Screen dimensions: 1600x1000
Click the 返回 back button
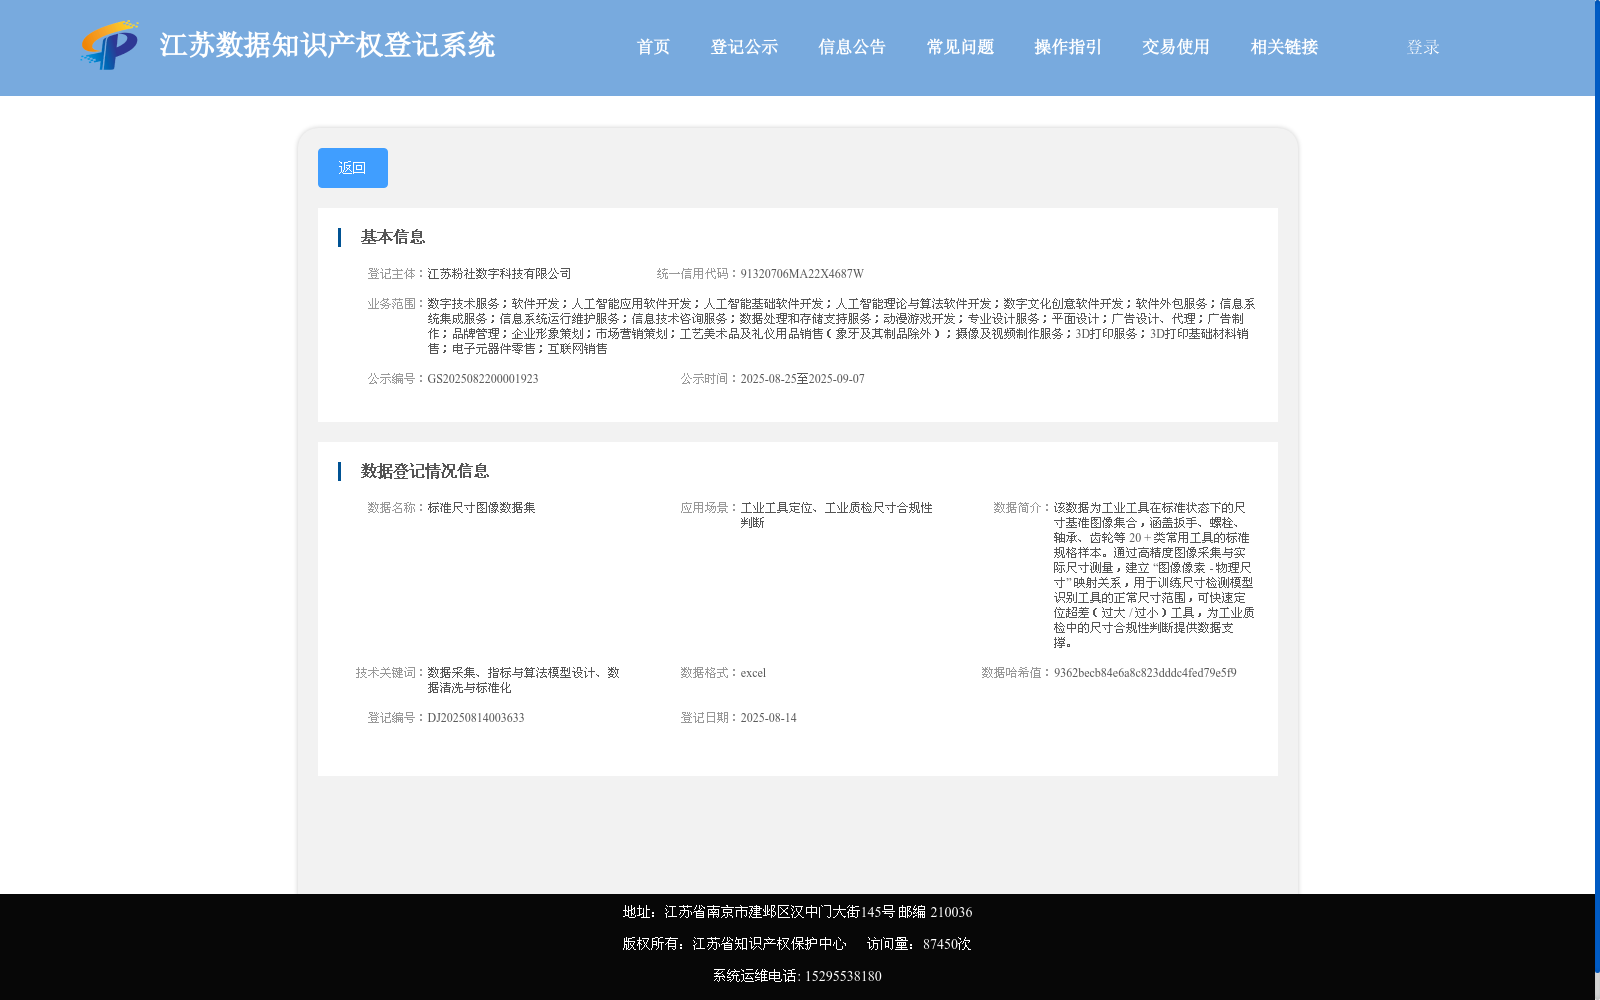(x=352, y=167)
